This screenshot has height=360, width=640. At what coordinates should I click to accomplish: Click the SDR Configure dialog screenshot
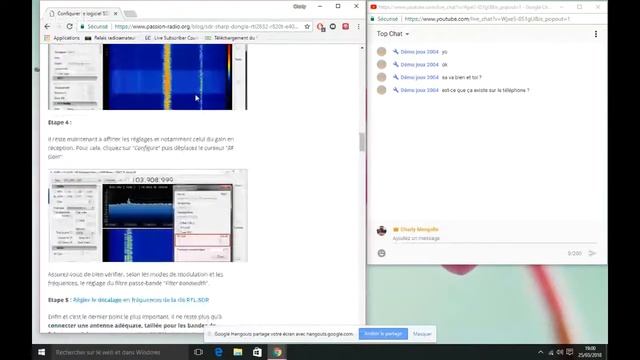[148, 216]
